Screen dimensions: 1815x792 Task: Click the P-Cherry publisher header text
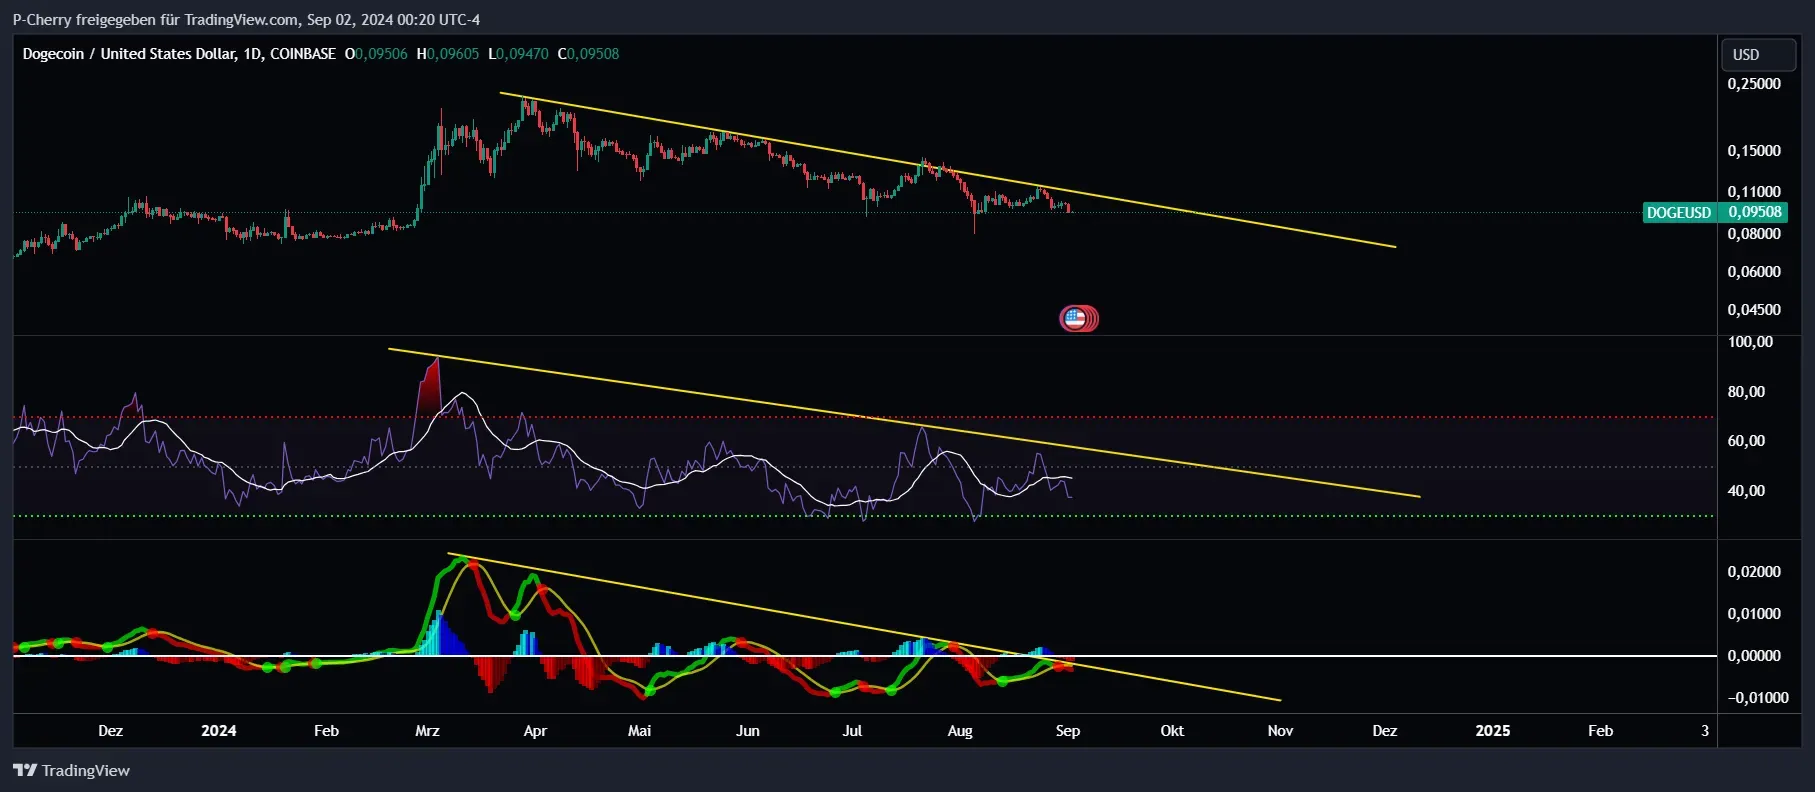(246, 19)
